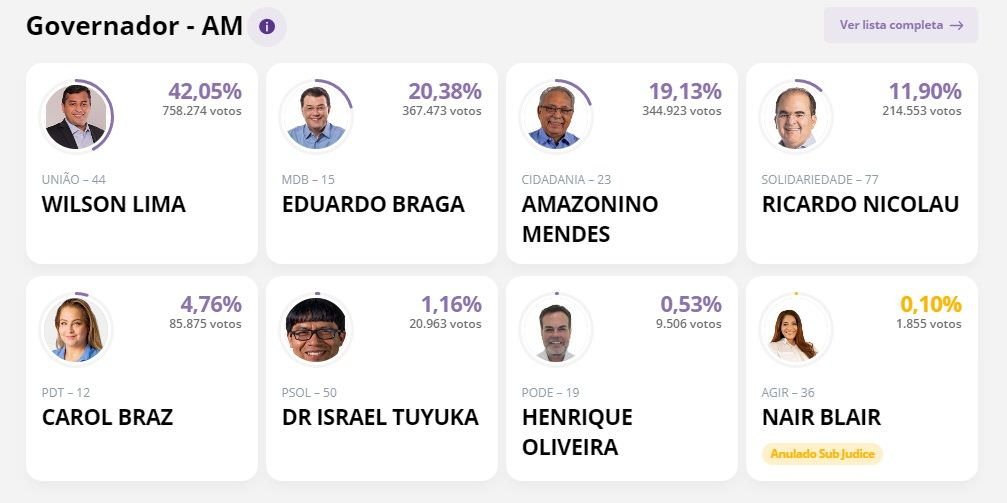Click the Anulado Sub Judice badge
This screenshot has height=503, width=1007.
(x=822, y=454)
